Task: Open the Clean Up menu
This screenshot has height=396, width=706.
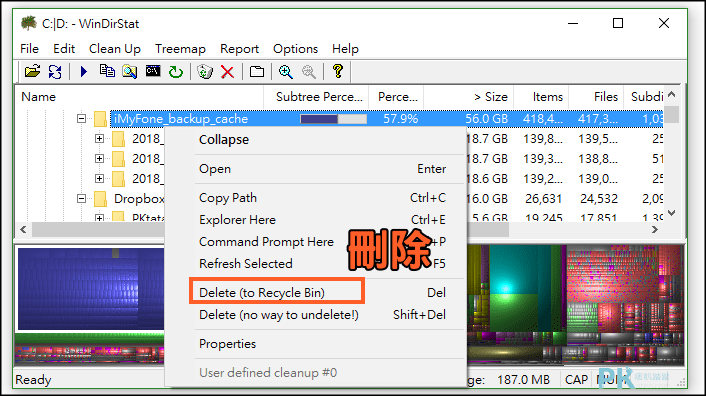Action: pos(115,49)
